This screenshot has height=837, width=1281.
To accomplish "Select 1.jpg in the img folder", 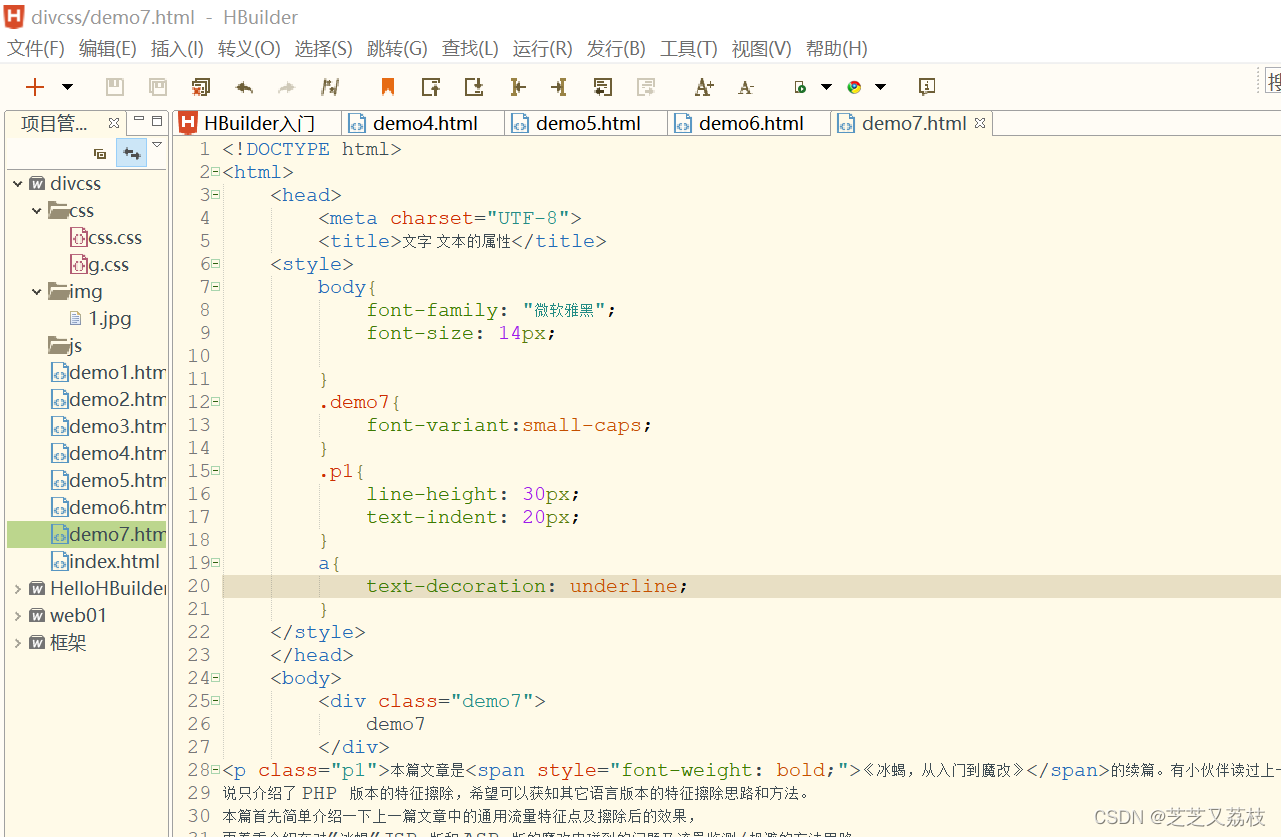I will coord(100,319).
